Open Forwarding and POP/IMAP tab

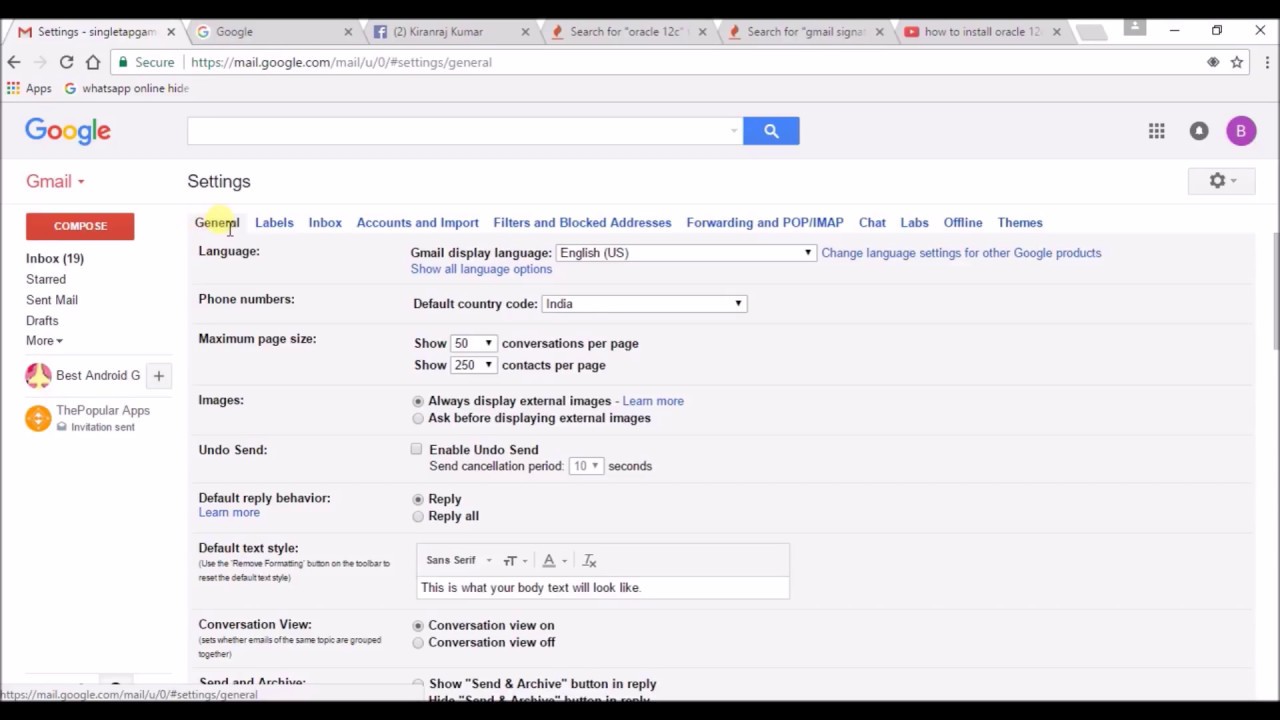tap(765, 223)
